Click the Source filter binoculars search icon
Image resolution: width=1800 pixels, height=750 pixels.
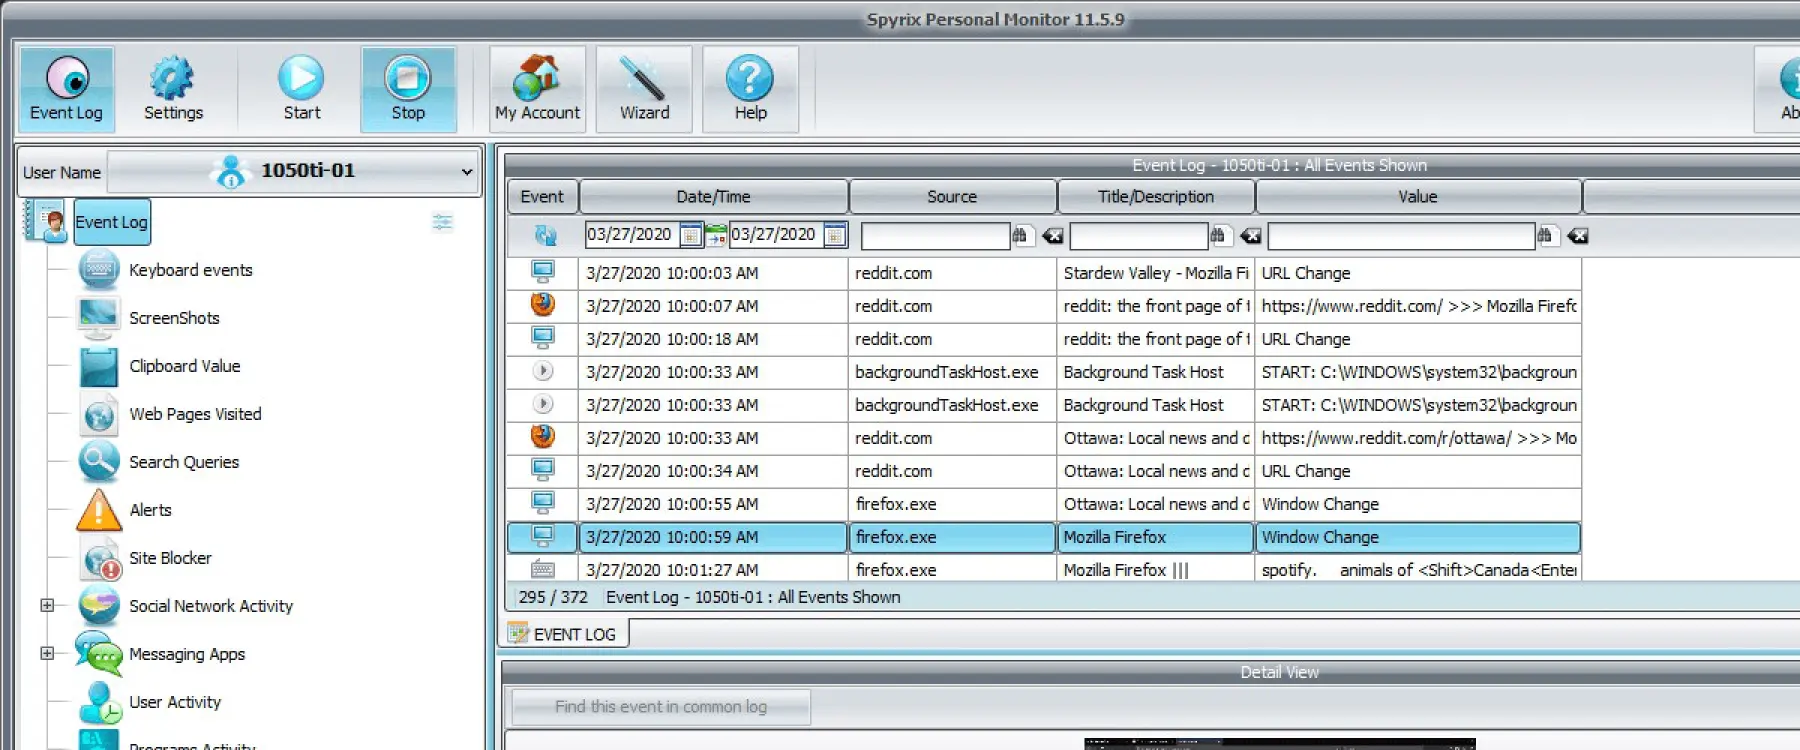(x=1020, y=236)
